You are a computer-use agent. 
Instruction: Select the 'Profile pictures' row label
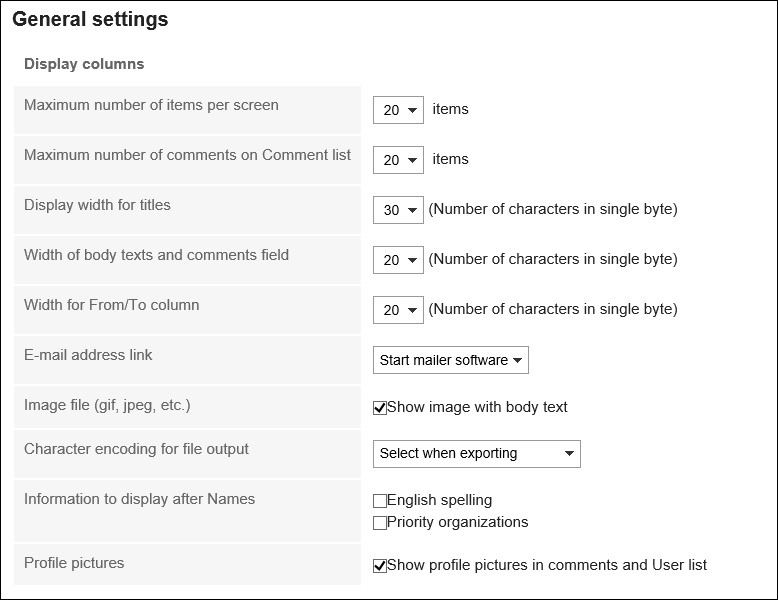(74, 563)
